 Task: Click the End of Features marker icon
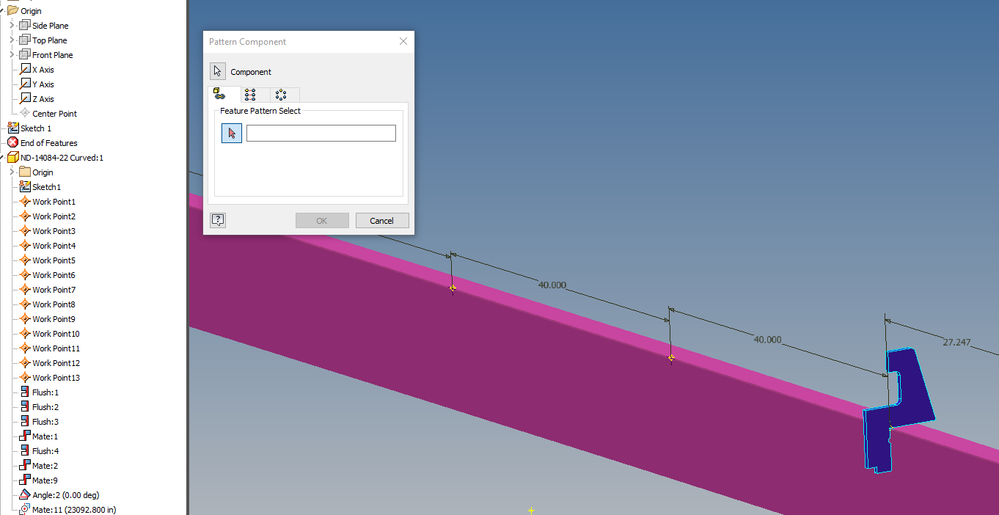coord(13,143)
